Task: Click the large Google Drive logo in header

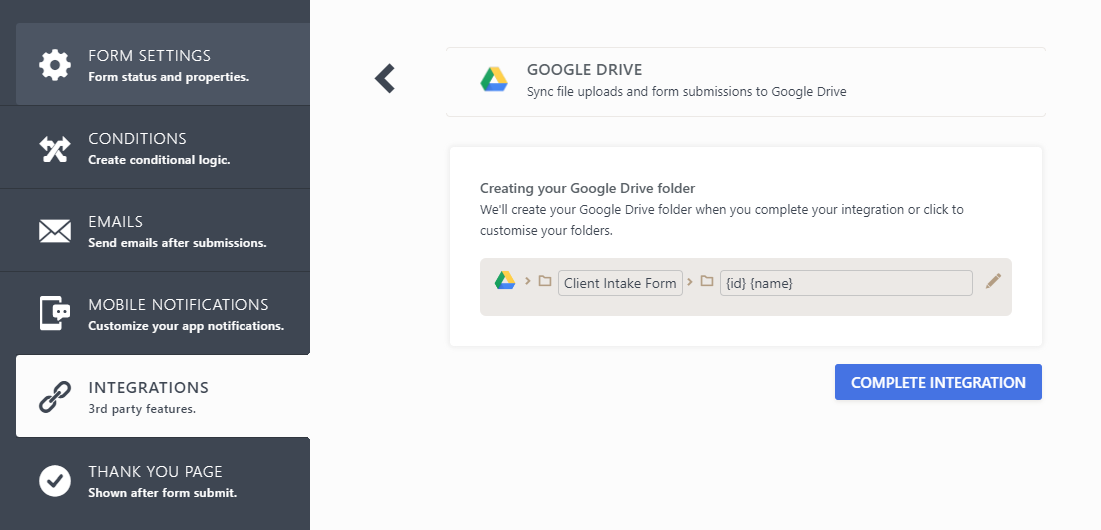Action: tap(494, 81)
